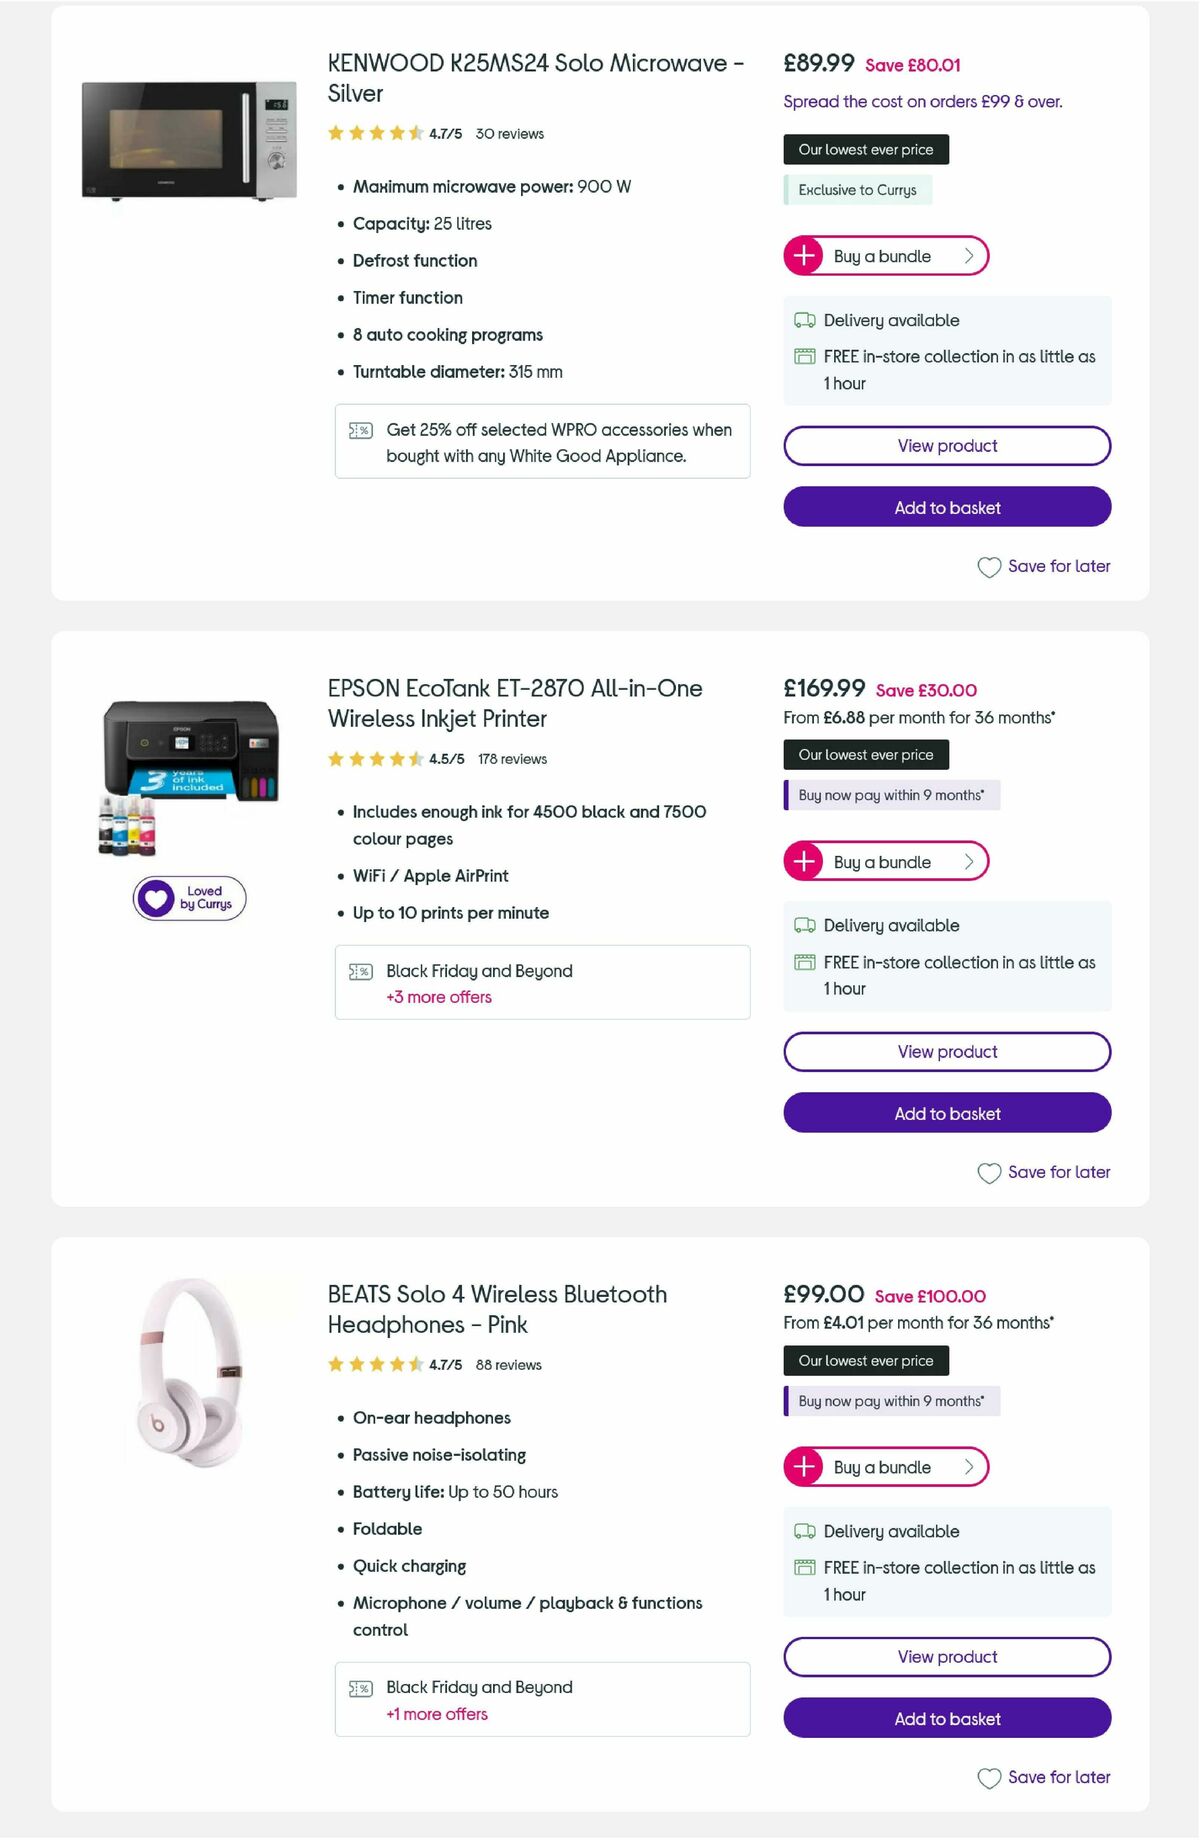Toggle Save for later on the Epson printer

(1043, 1172)
